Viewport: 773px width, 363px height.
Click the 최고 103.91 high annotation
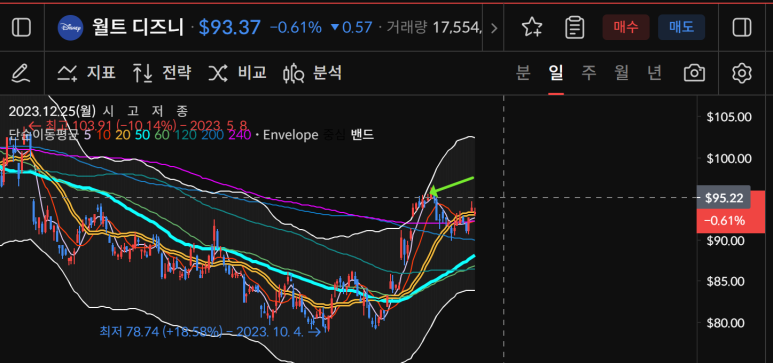[138, 125]
